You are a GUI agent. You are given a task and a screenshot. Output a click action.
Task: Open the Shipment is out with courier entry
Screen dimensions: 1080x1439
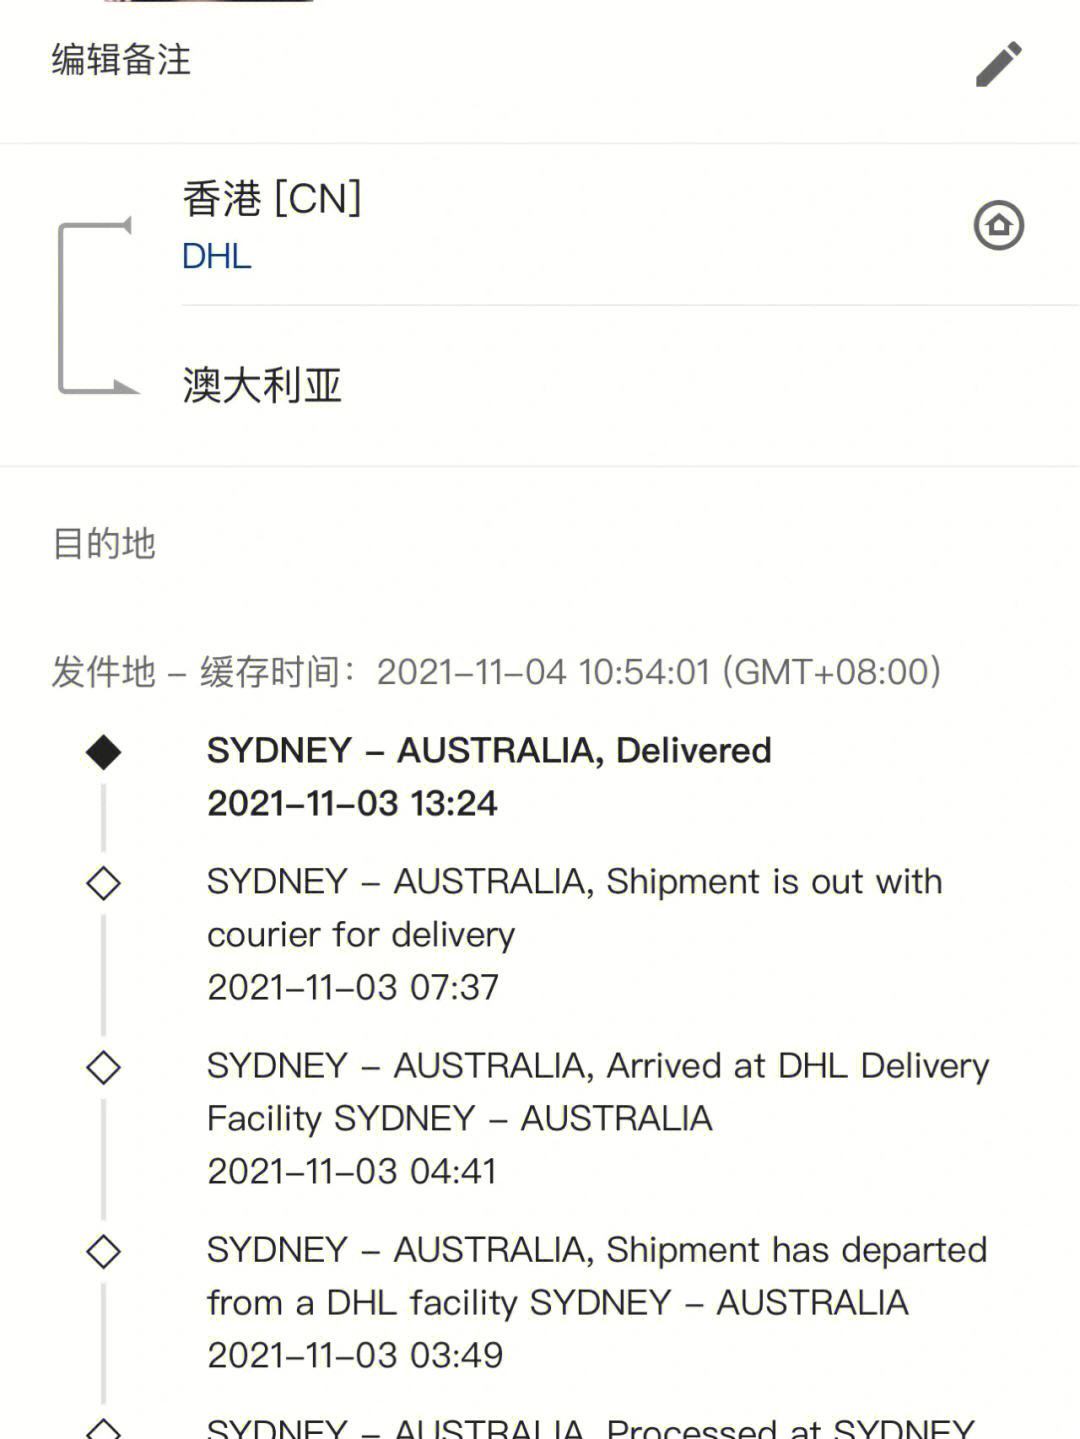pos(575,934)
